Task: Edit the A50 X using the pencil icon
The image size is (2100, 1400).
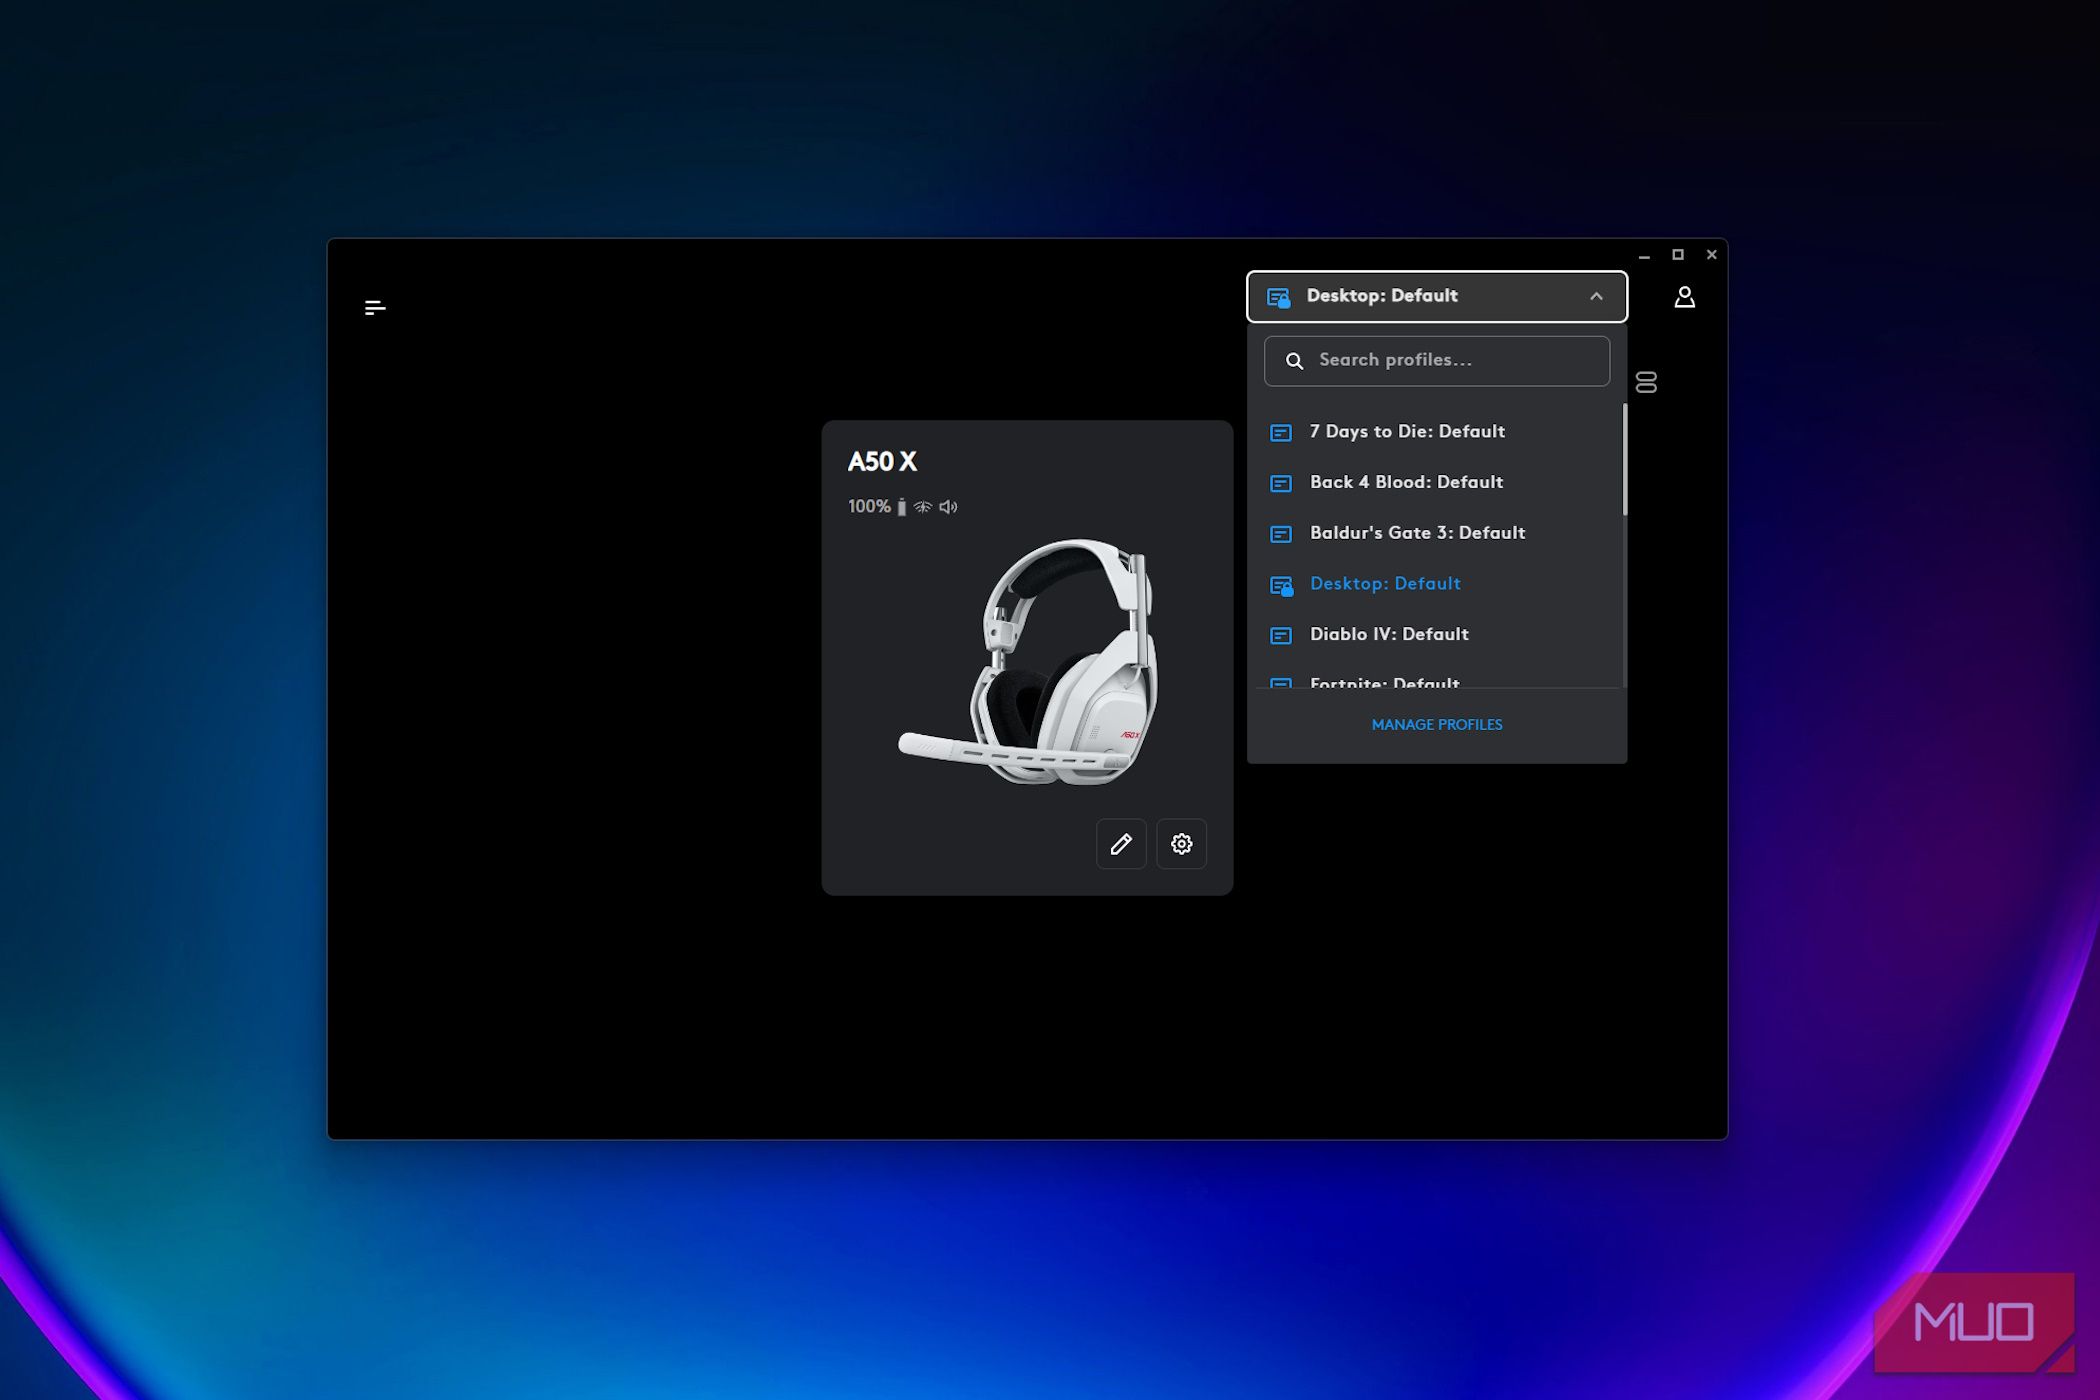Action: (1121, 844)
